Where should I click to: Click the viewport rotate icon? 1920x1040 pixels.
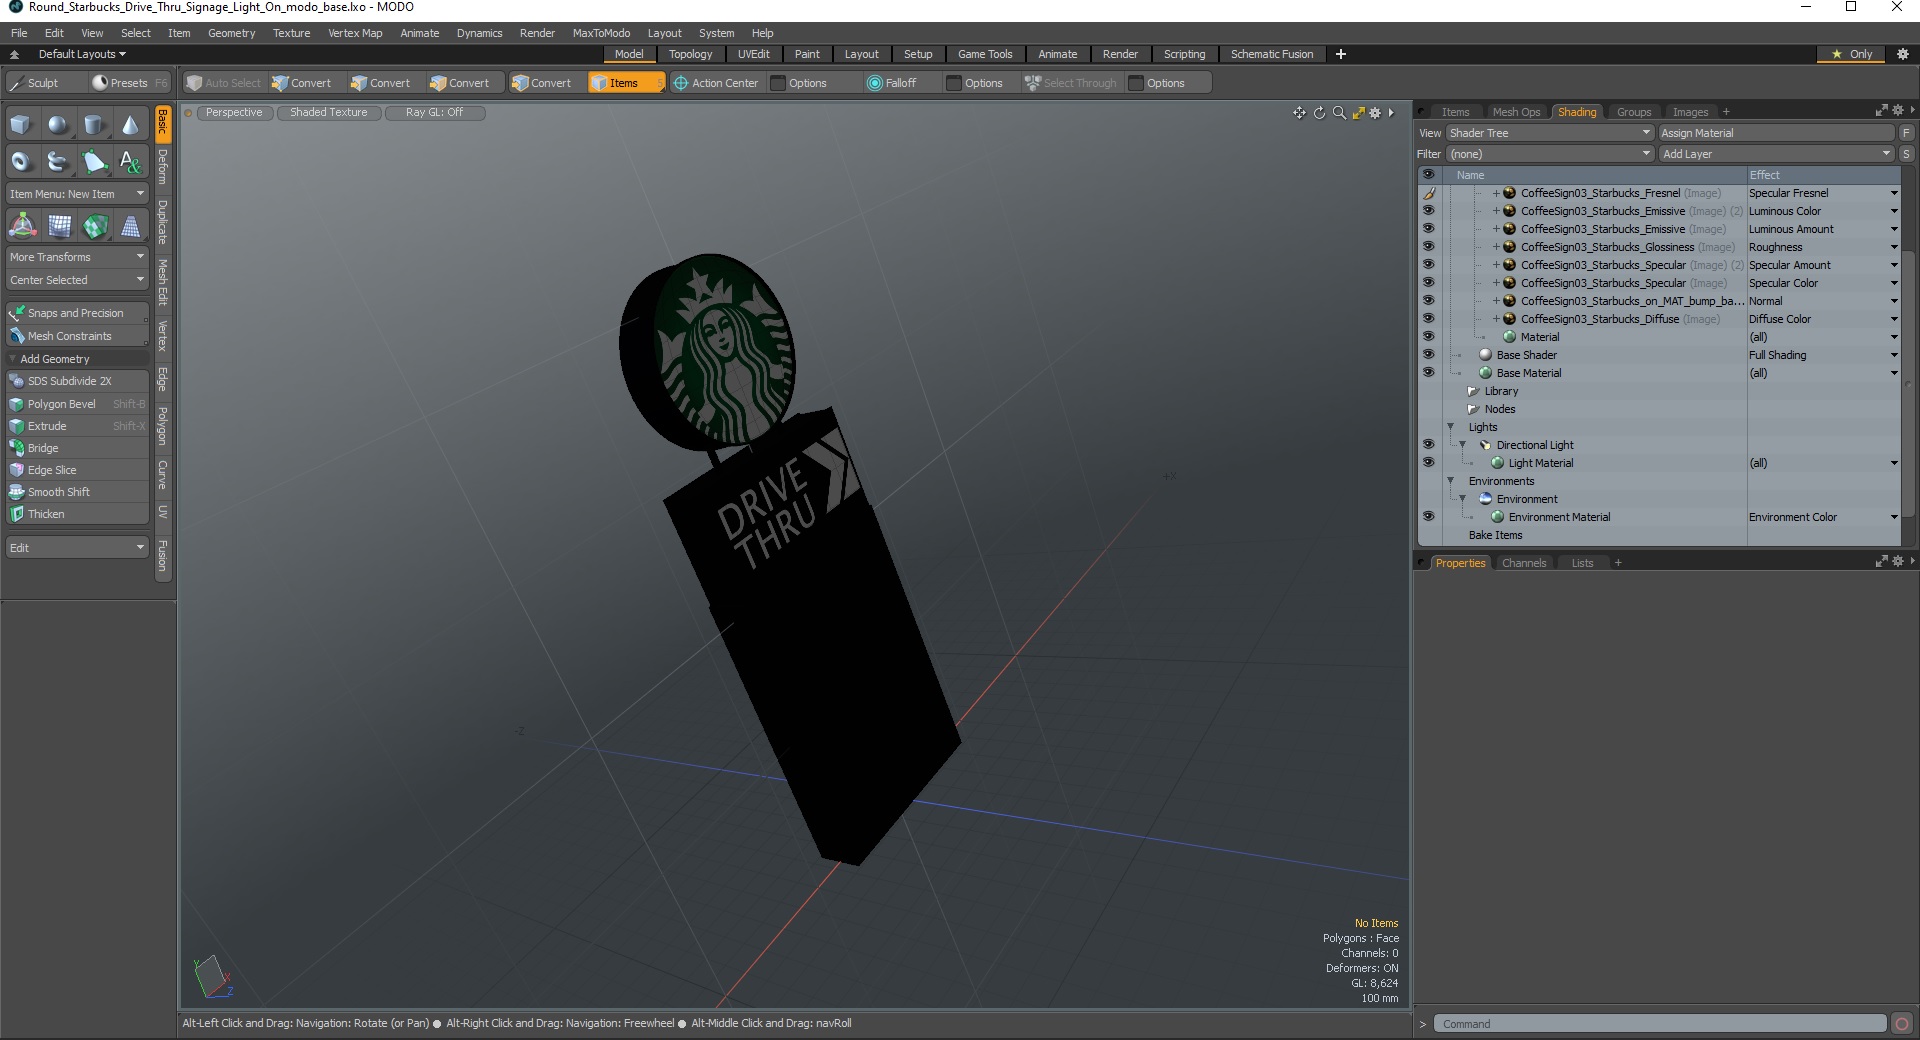coord(1319,113)
